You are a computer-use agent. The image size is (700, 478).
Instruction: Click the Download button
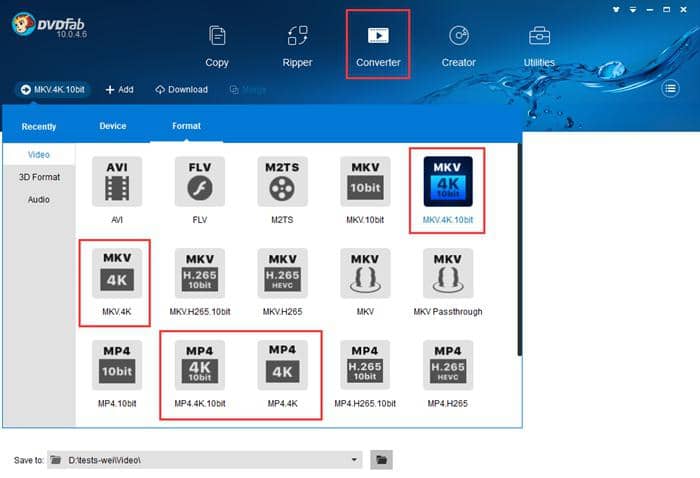pyautogui.click(x=181, y=89)
